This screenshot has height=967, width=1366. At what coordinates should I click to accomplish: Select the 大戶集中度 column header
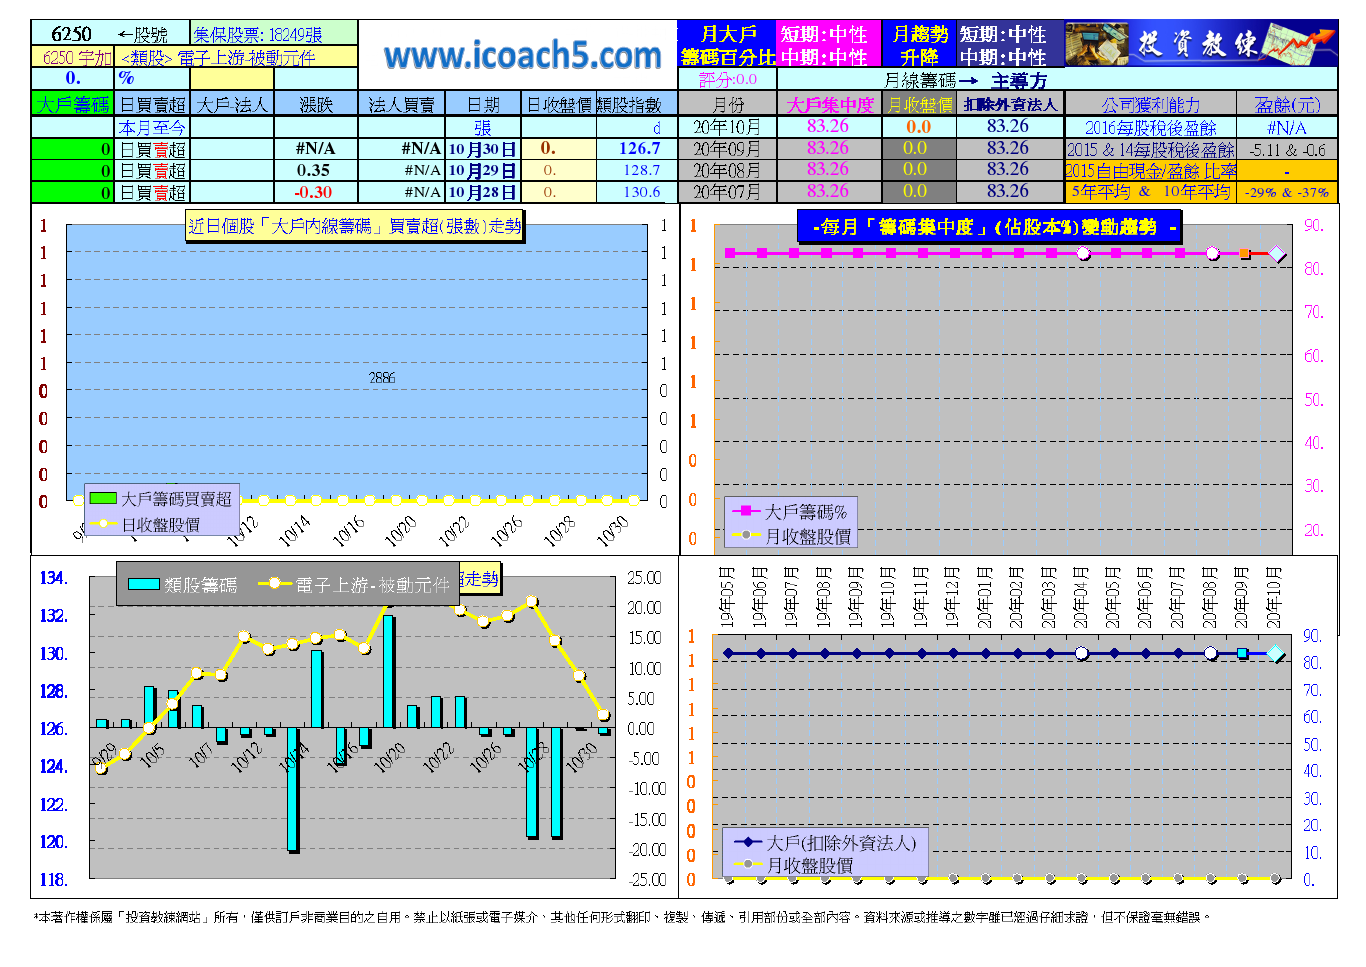829,104
